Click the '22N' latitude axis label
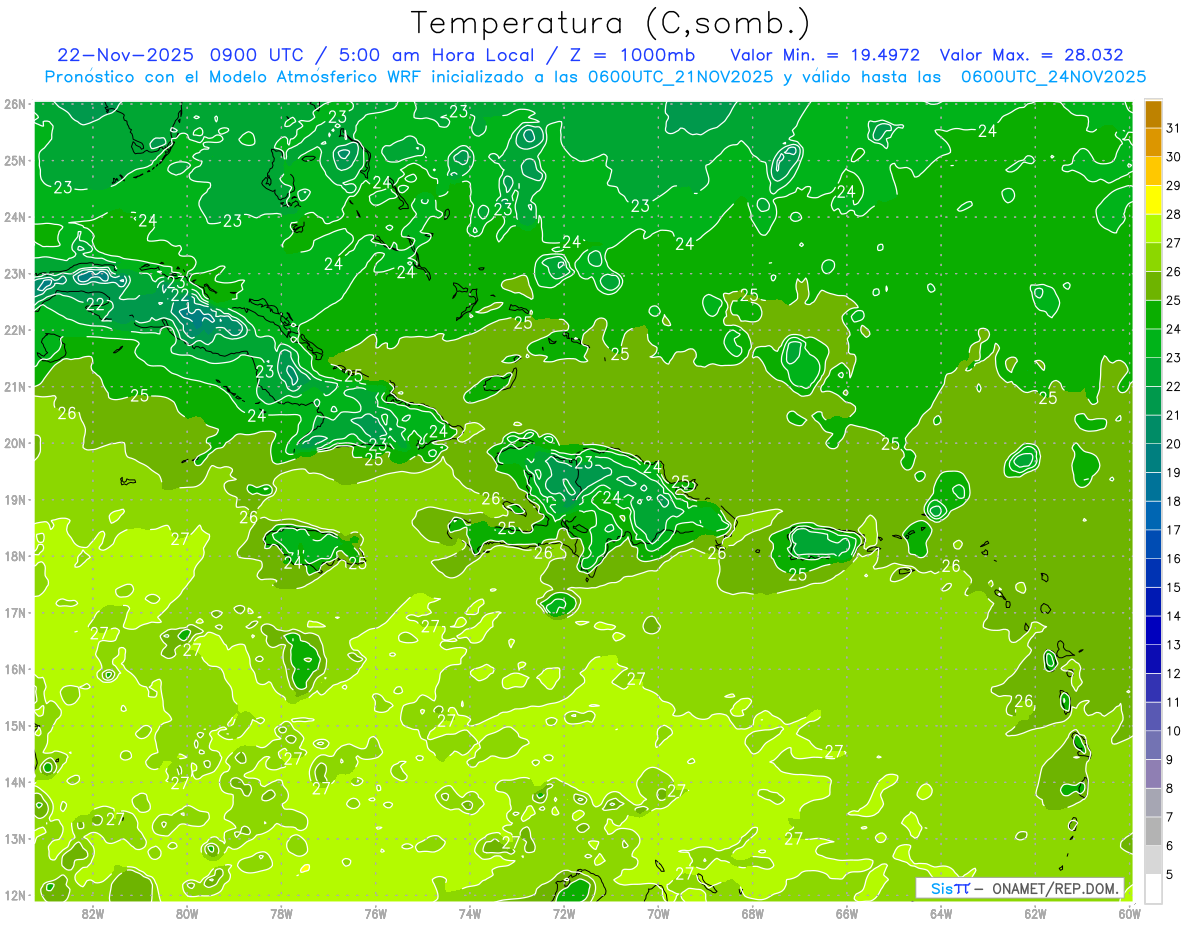The image size is (1200, 927). tap(15, 330)
